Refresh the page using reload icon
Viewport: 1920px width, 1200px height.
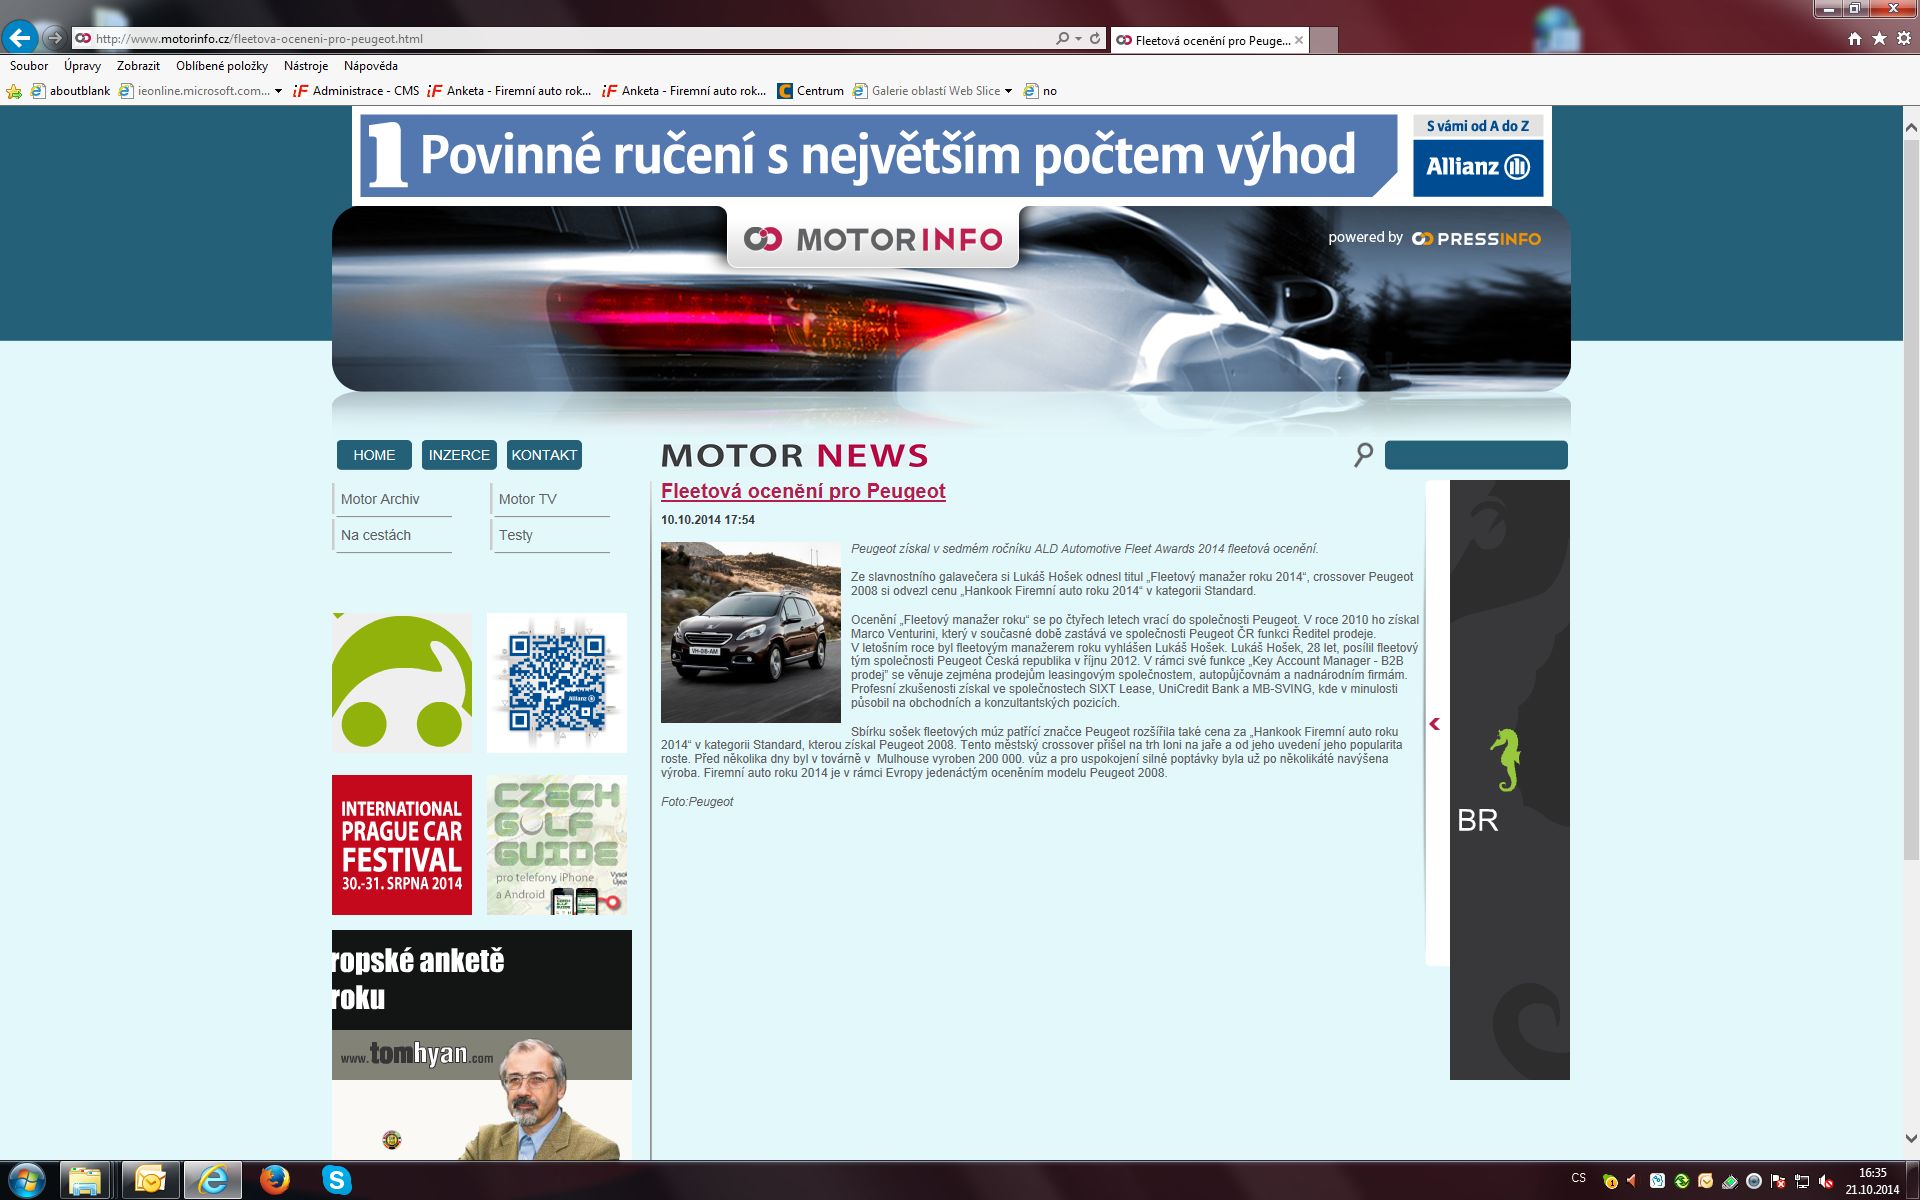point(1095,38)
